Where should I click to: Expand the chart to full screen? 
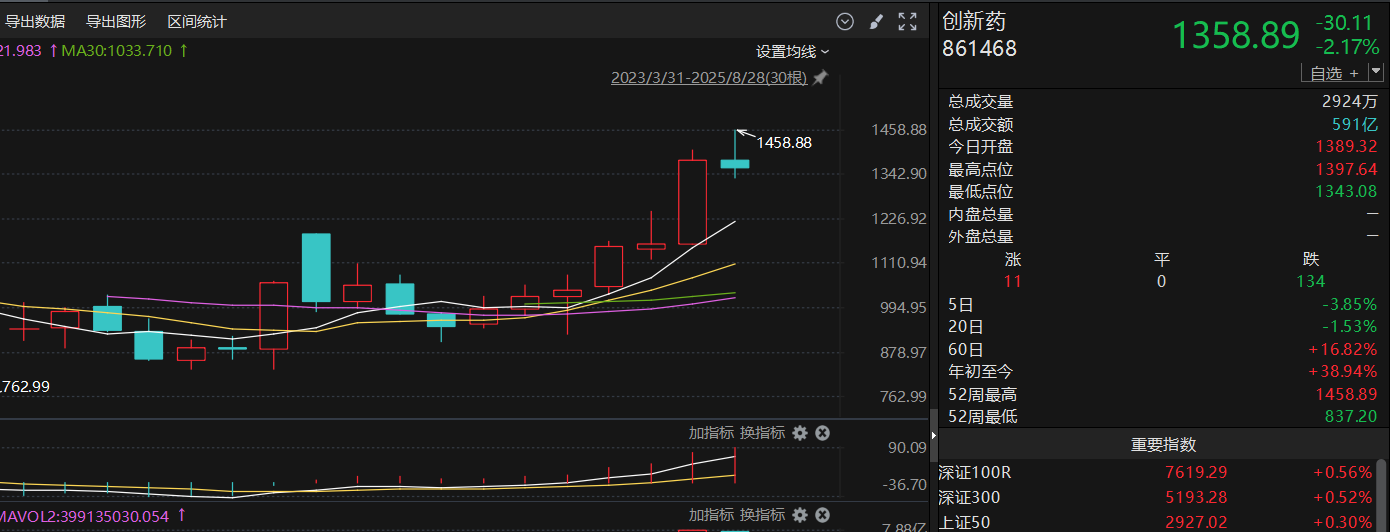[x=908, y=21]
